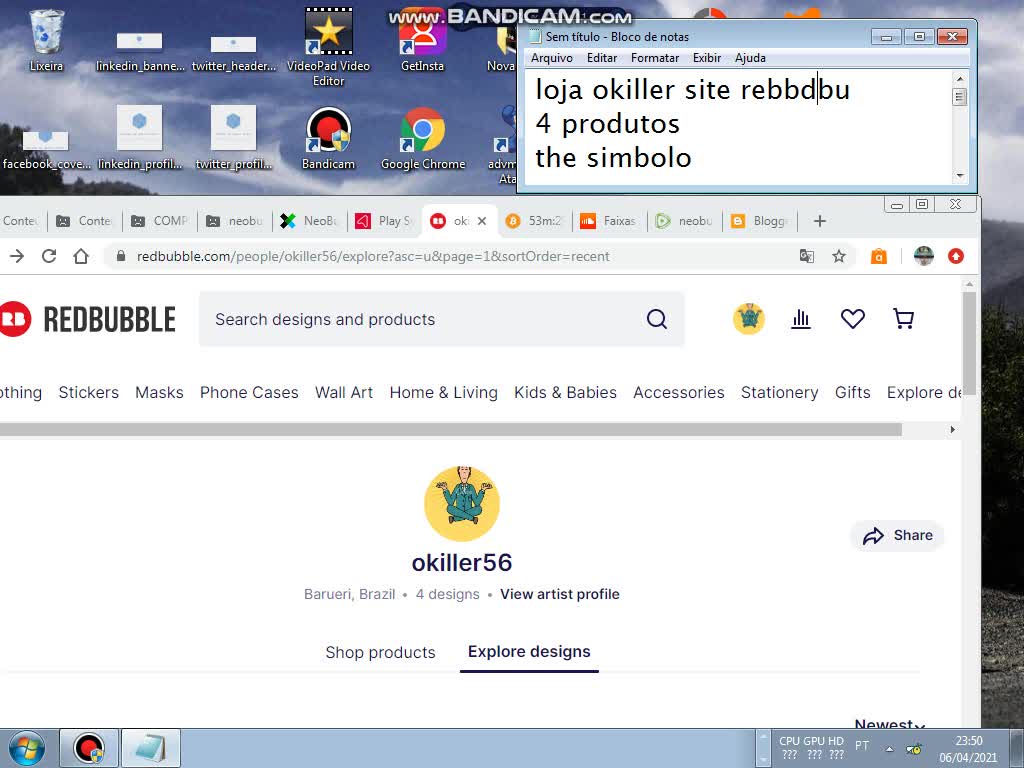Bookmark this page with the star icon
The width and height of the screenshot is (1024, 768).
point(839,256)
